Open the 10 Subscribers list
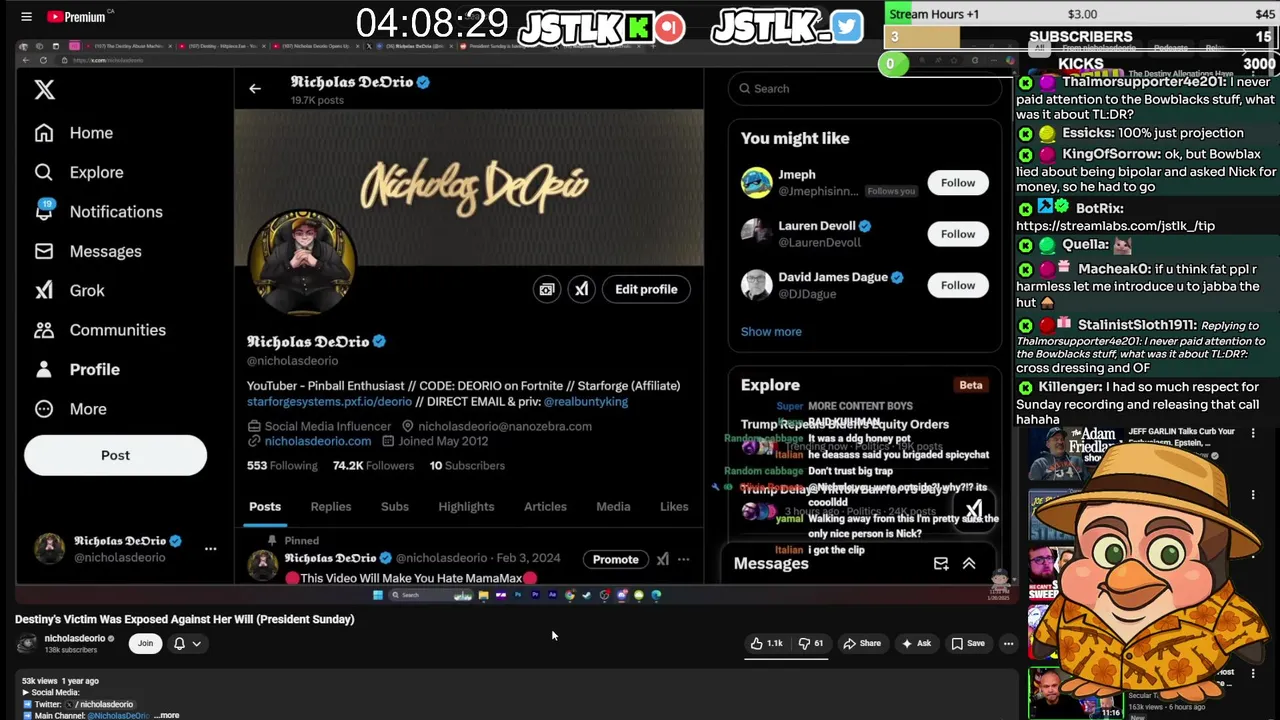 467,465
